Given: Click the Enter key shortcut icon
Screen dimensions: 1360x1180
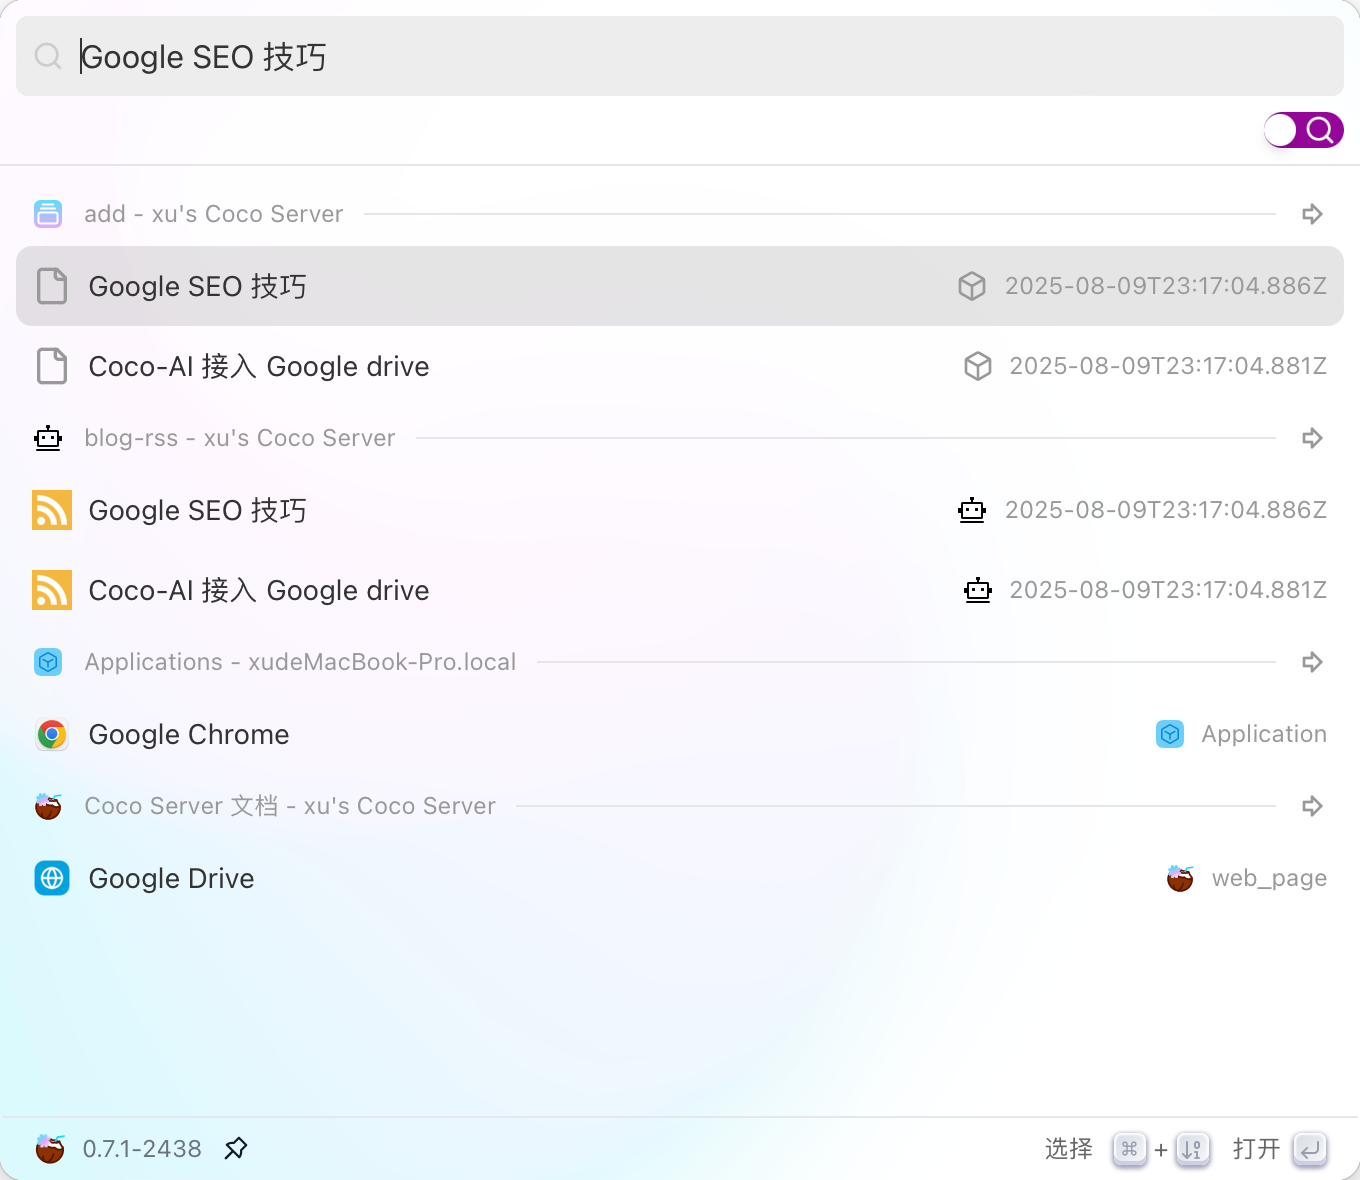Looking at the screenshot, I should (1310, 1149).
